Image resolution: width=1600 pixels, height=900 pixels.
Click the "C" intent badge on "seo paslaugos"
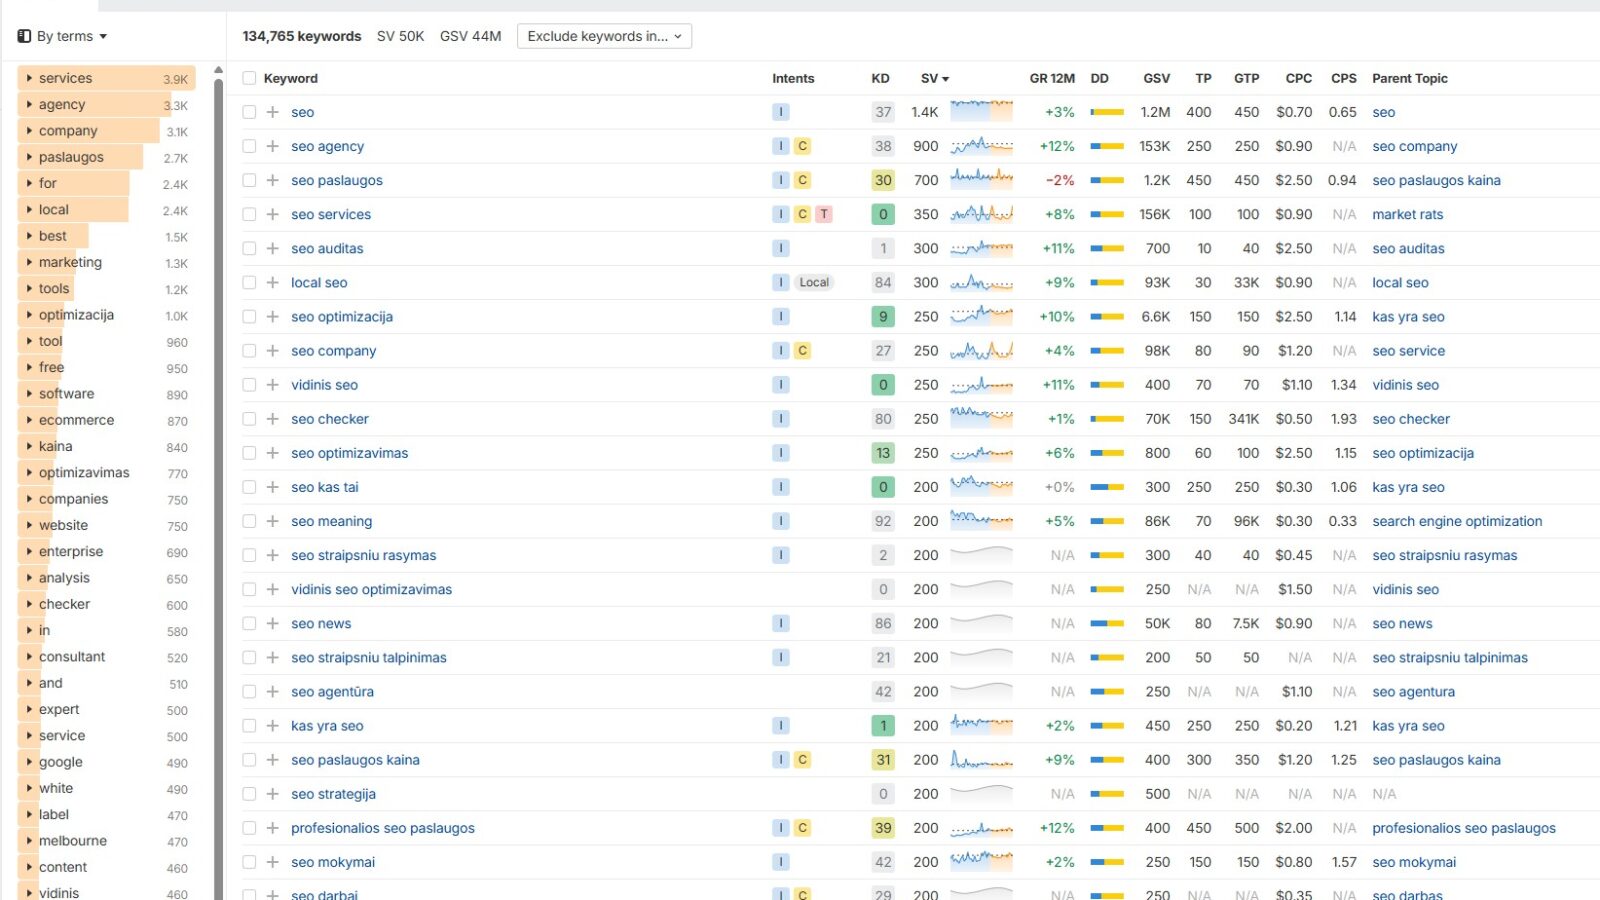pos(801,180)
